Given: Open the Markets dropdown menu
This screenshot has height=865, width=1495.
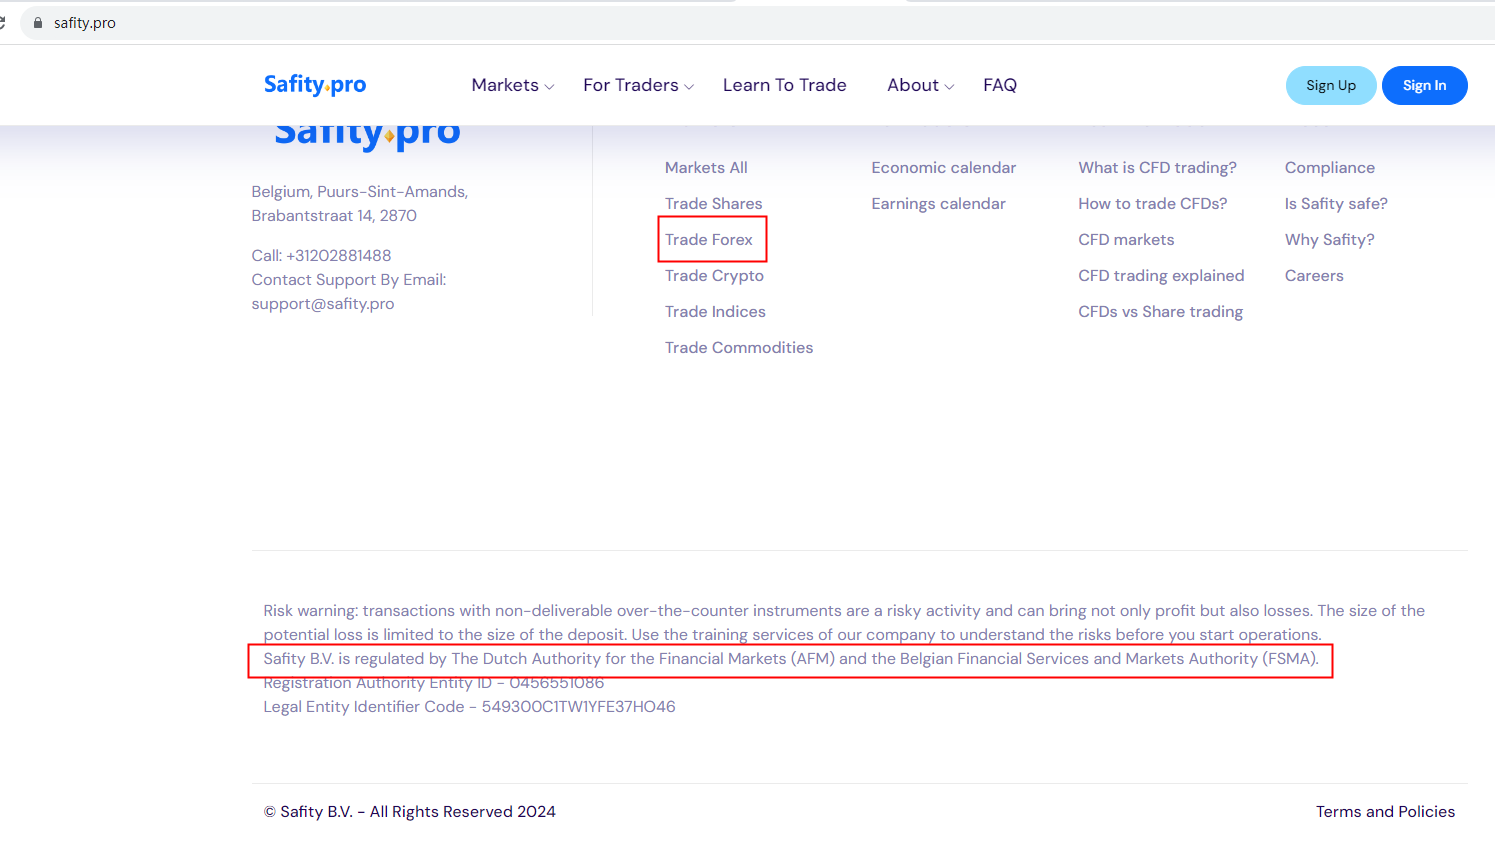Looking at the screenshot, I should 513,86.
